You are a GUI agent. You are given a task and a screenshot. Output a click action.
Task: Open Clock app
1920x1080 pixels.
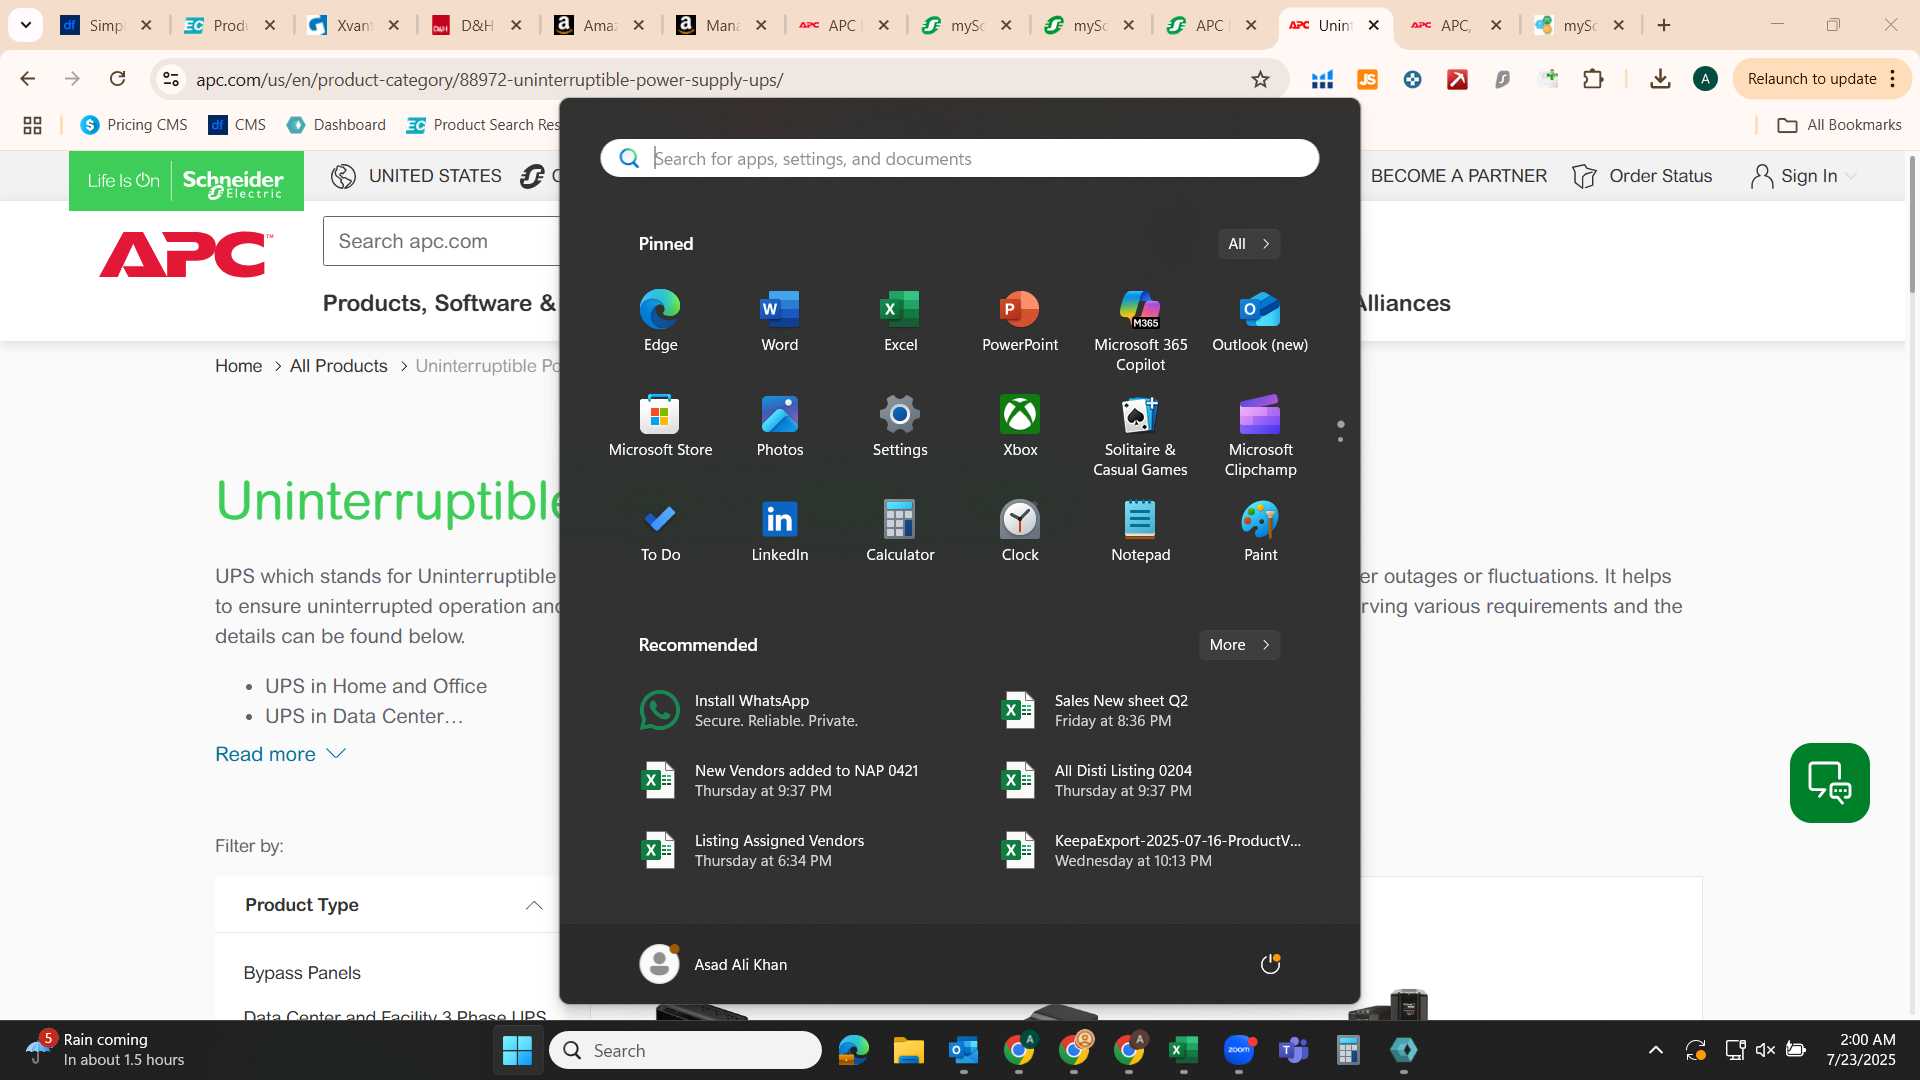pos(1020,532)
